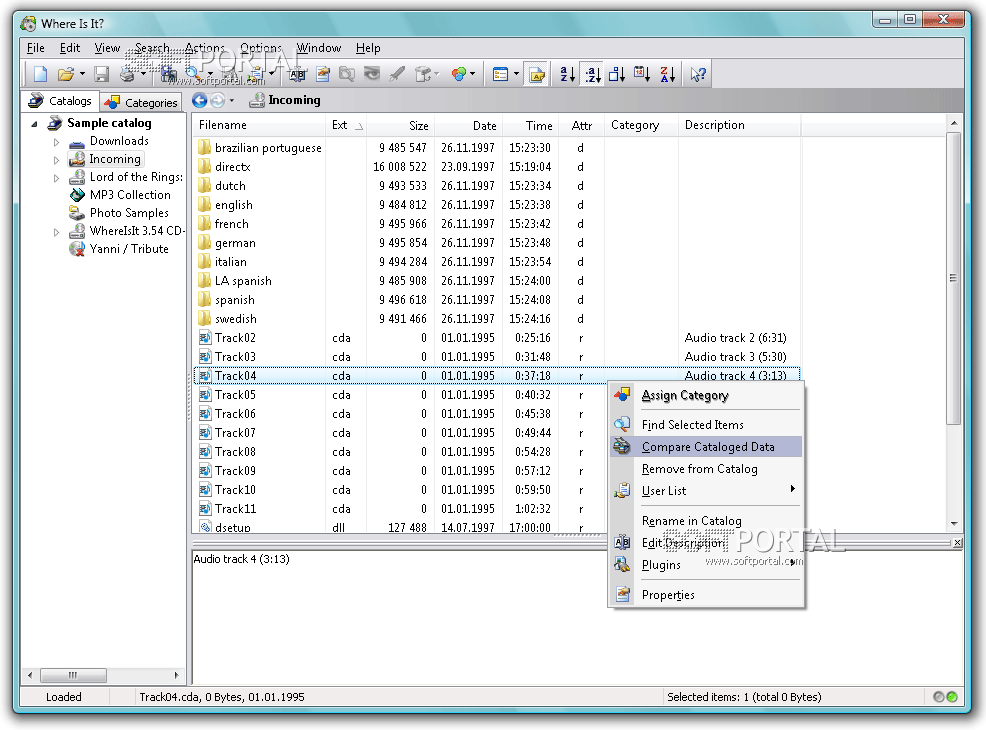Click the blue Back navigation arrow

(200, 100)
